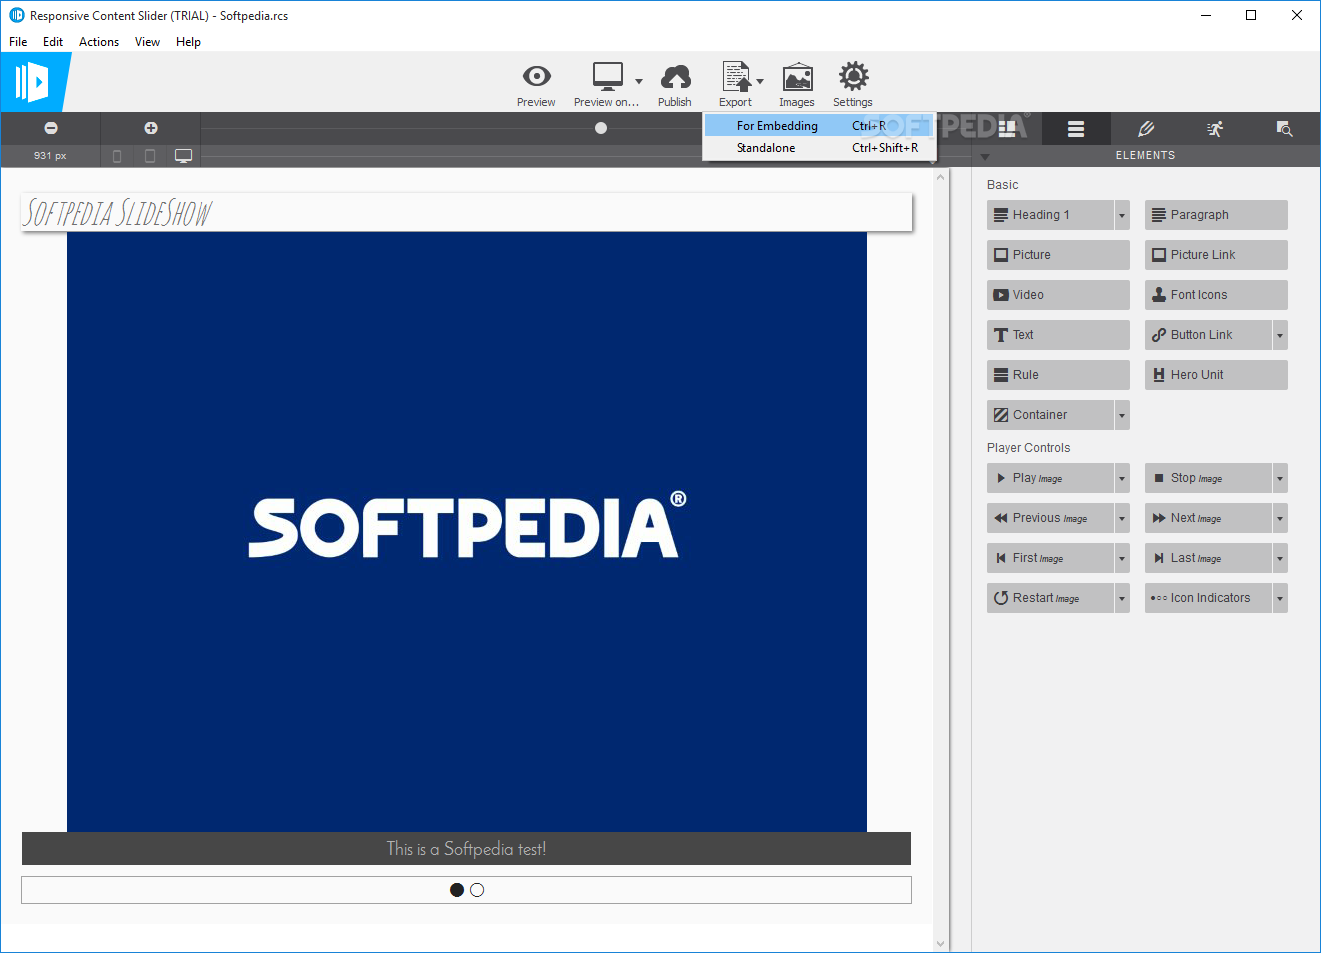Add a Last Image player control
1321x953 pixels.
[x=1208, y=558]
